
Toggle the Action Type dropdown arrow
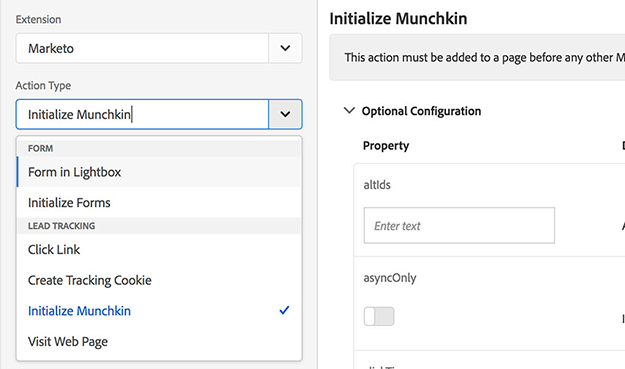pos(285,114)
